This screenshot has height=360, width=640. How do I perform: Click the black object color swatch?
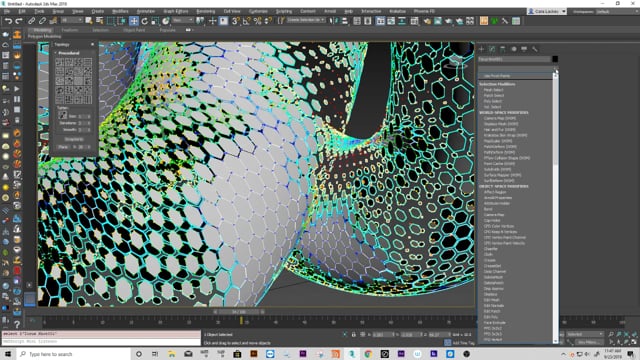pos(555,59)
